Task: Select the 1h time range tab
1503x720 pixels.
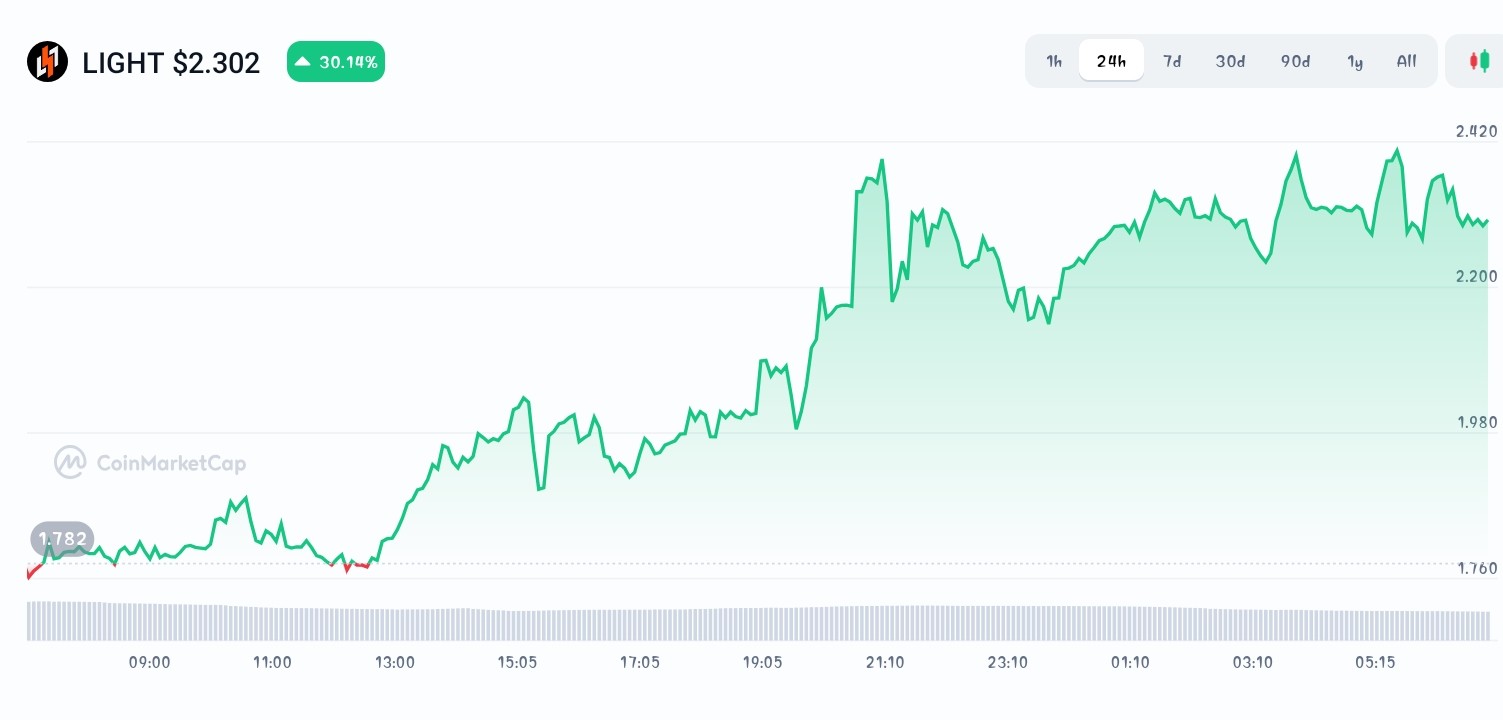Action: pos(1054,61)
